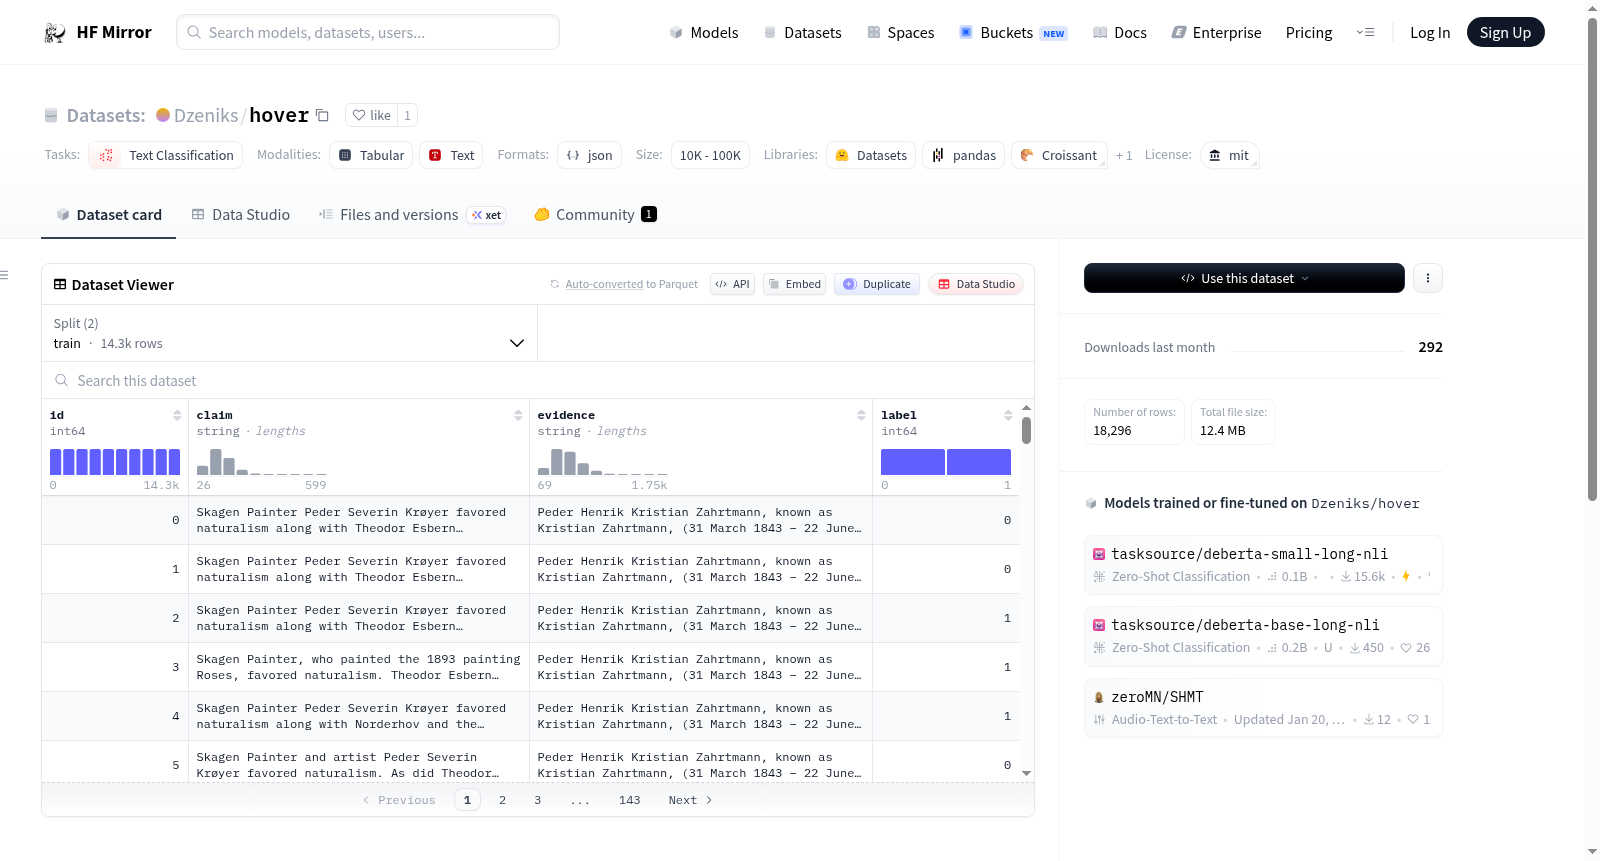Click the Dzeniks user avatar
Viewport: 1600px width, 861px height.
tap(163, 115)
